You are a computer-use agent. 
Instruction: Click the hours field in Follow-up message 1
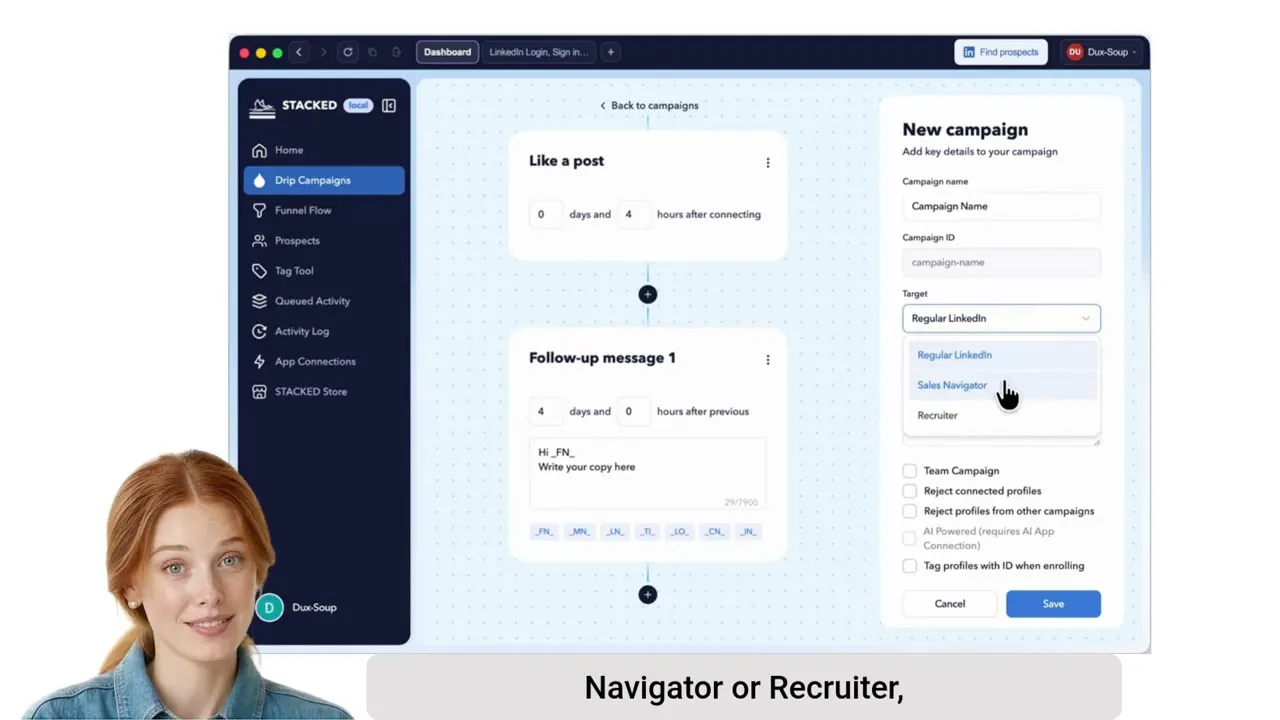coord(633,411)
